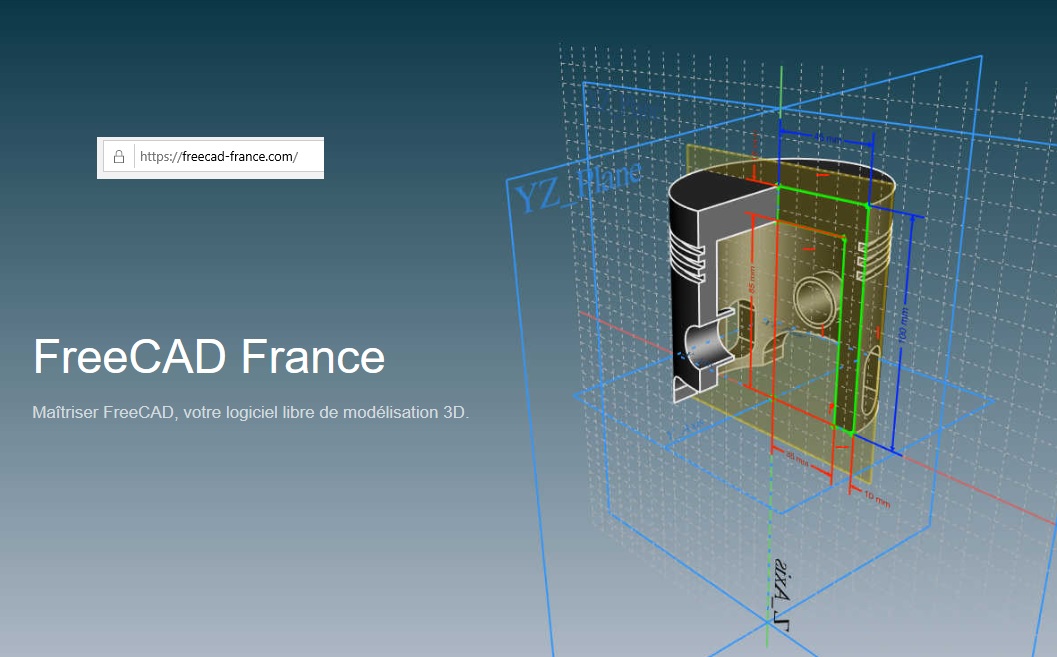Click the padlock icon in address bar

119,157
